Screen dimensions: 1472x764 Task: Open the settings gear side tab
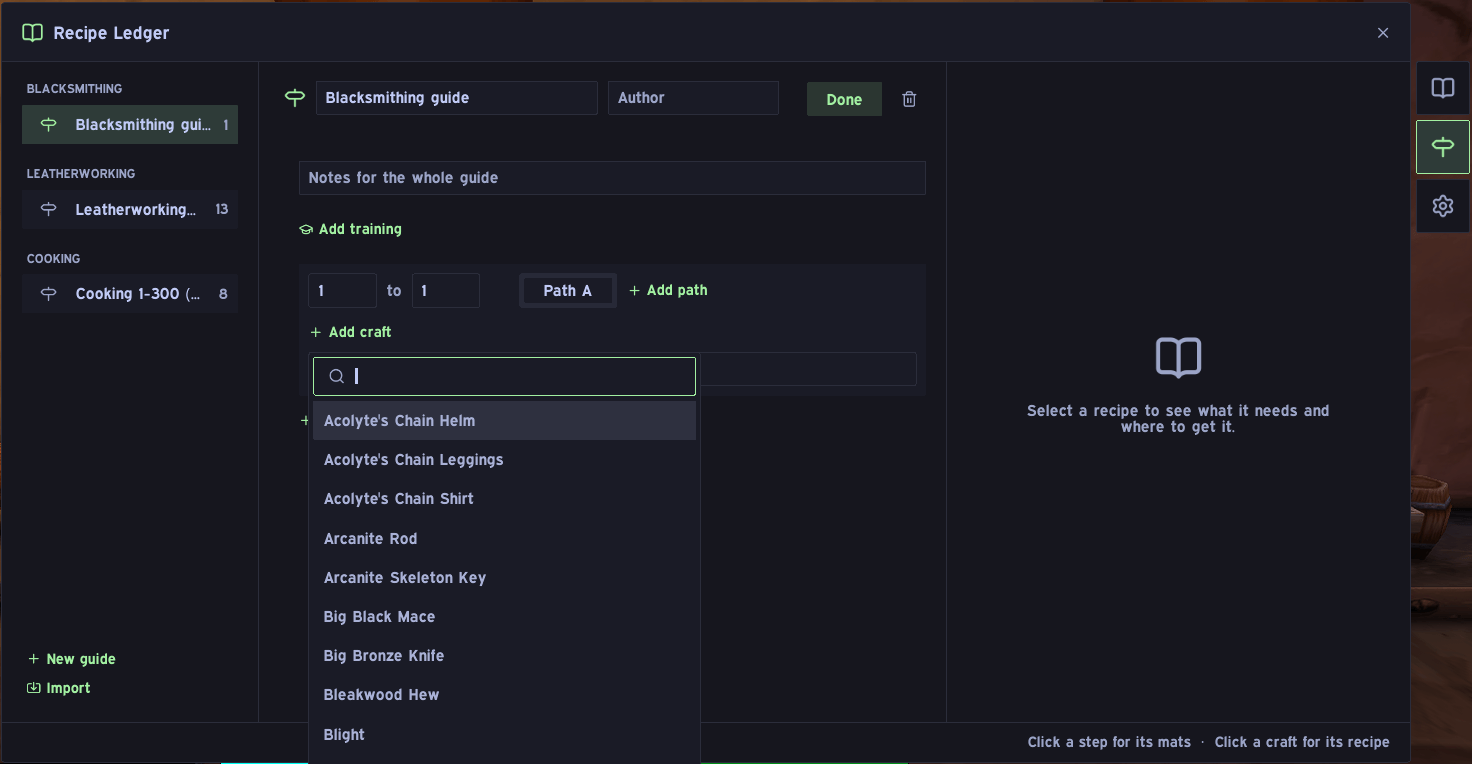point(1443,206)
